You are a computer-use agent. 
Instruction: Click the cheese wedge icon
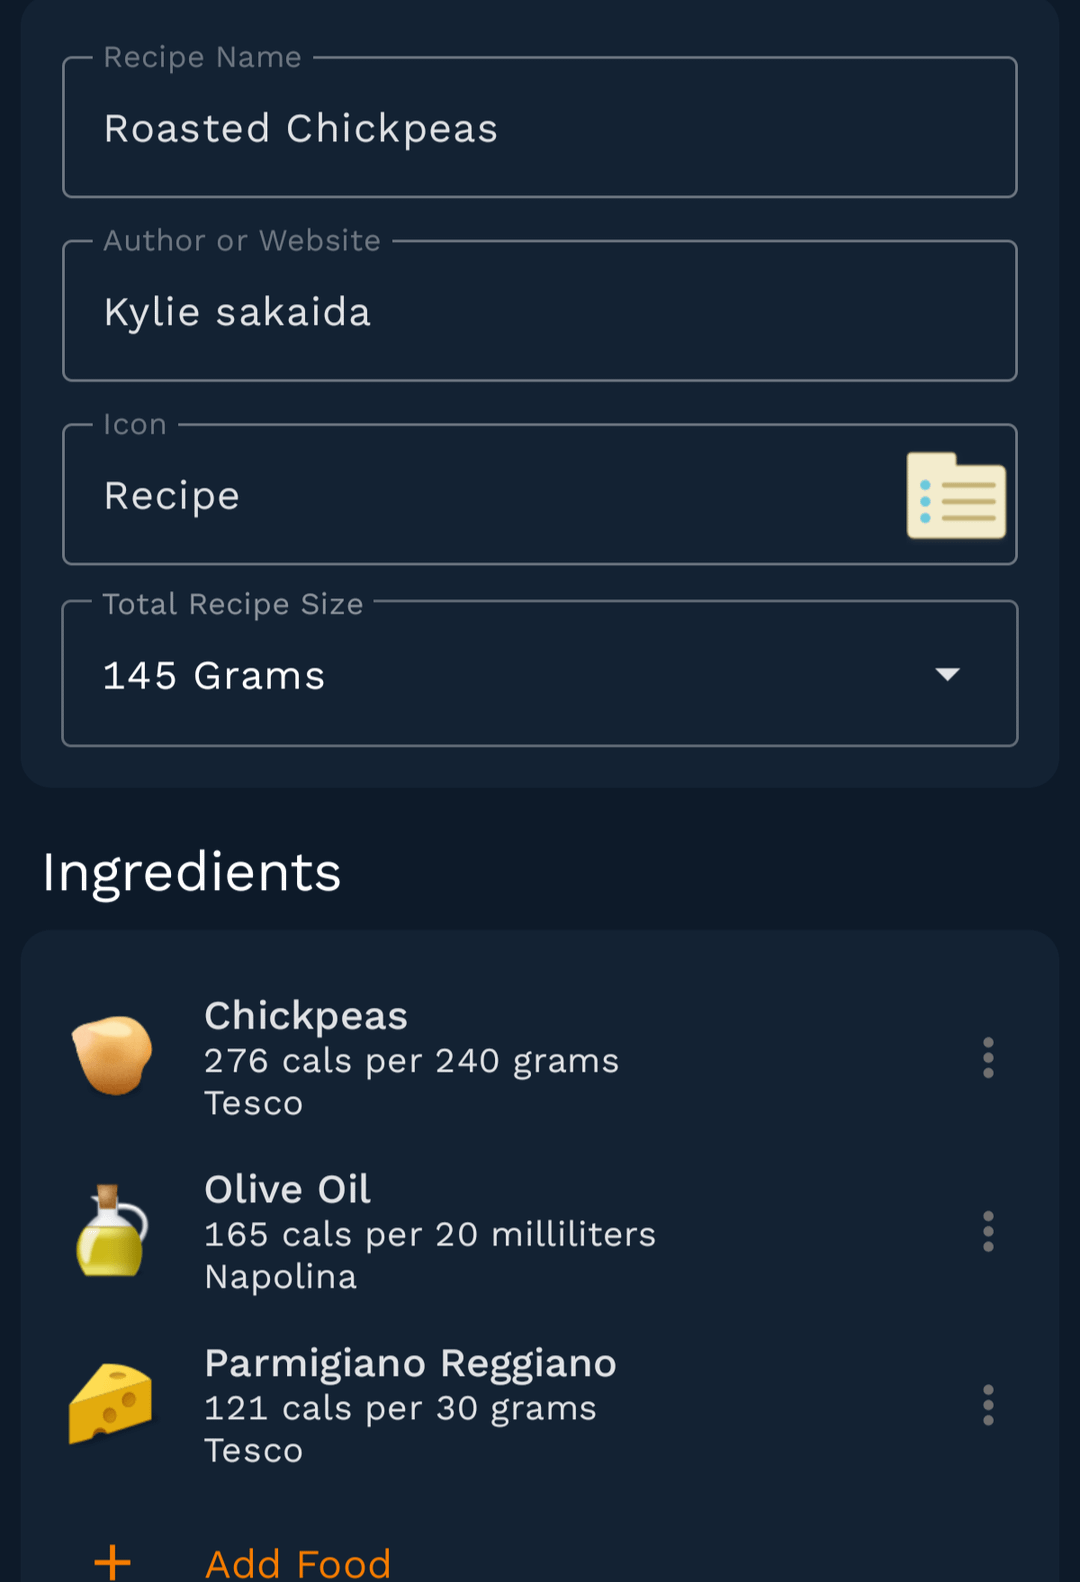(111, 1404)
